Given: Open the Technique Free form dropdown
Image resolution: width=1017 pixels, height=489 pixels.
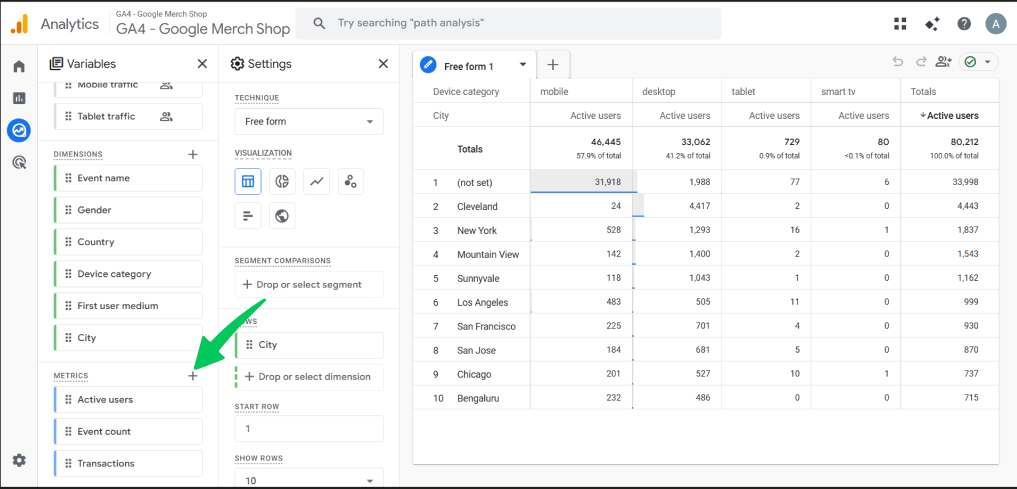Looking at the screenshot, I should click(309, 121).
